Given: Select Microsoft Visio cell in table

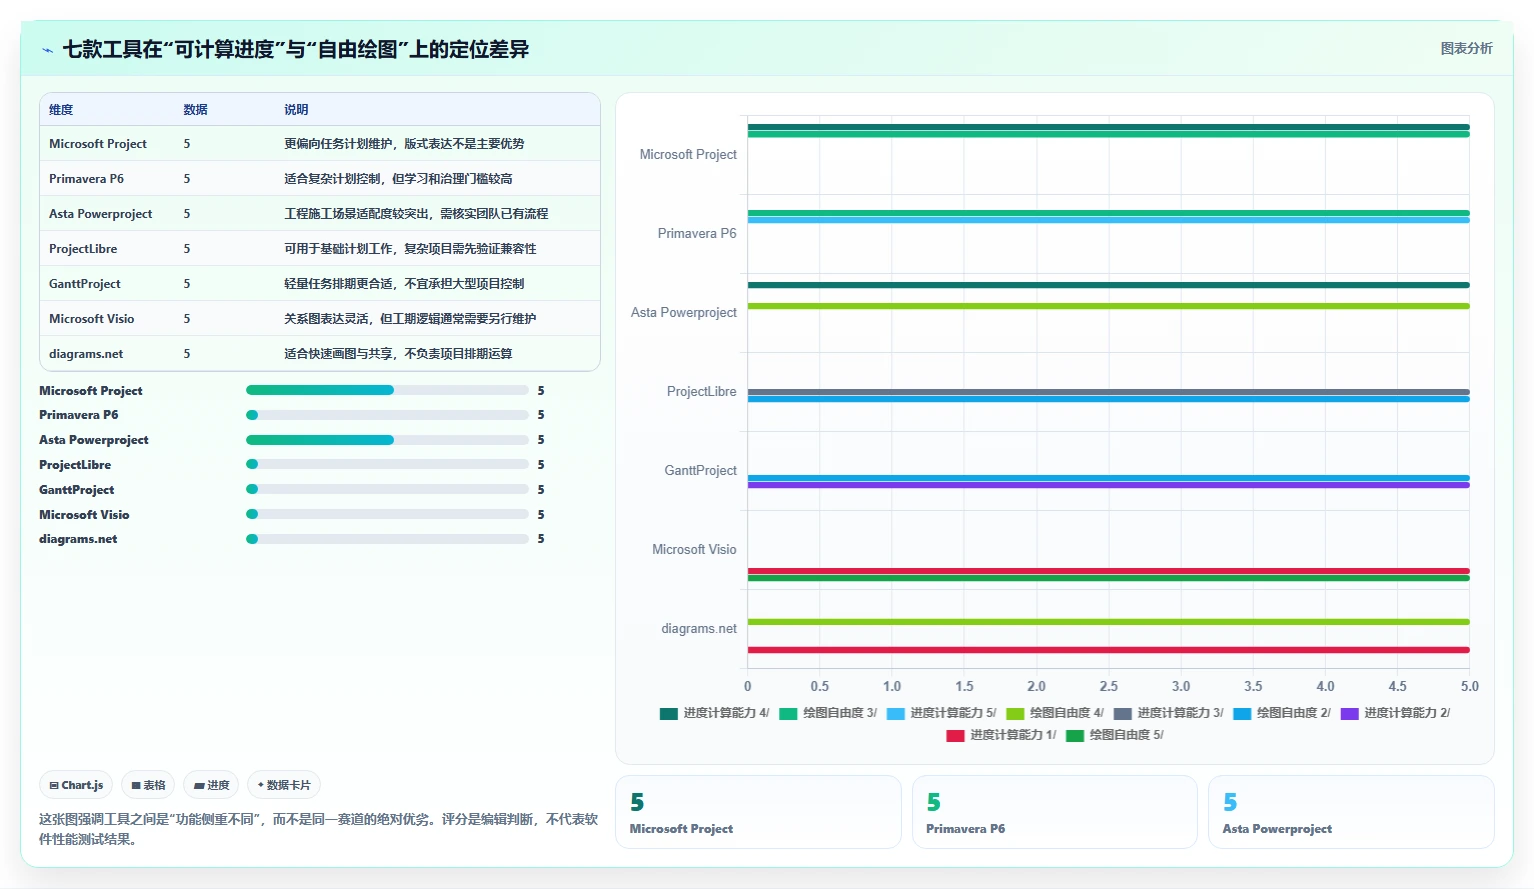Looking at the screenshot, I should click(x=91, y=319).
